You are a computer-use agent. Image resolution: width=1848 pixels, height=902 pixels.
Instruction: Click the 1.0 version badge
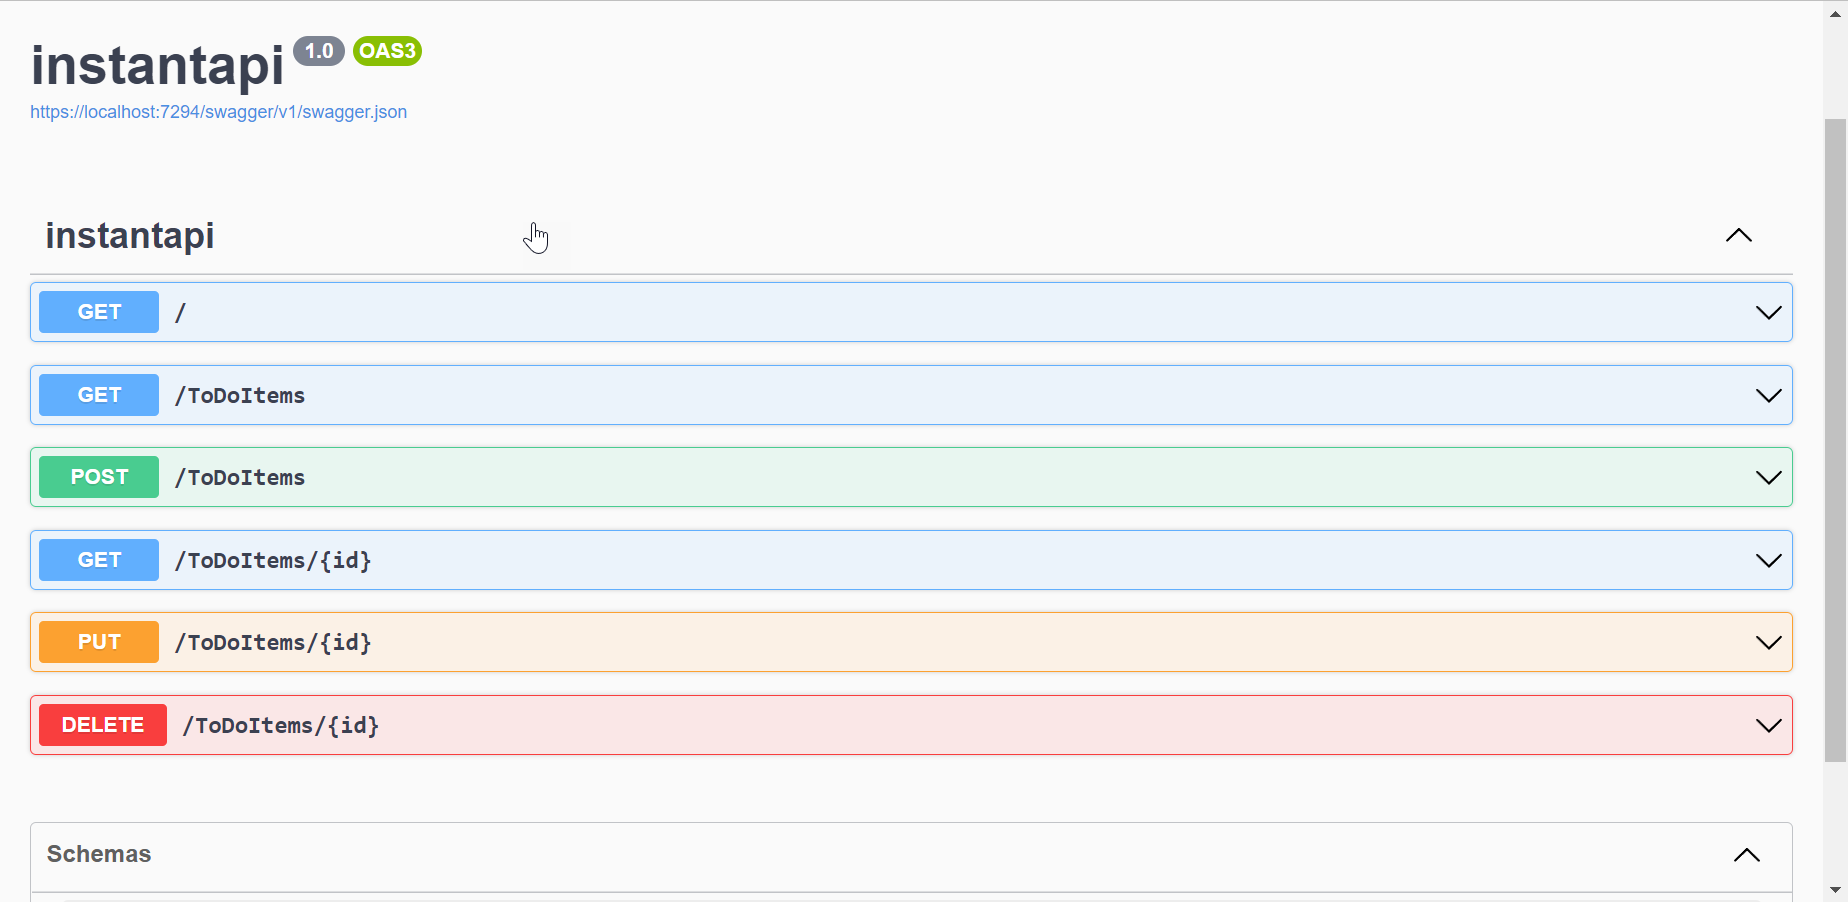click(319, 51)
